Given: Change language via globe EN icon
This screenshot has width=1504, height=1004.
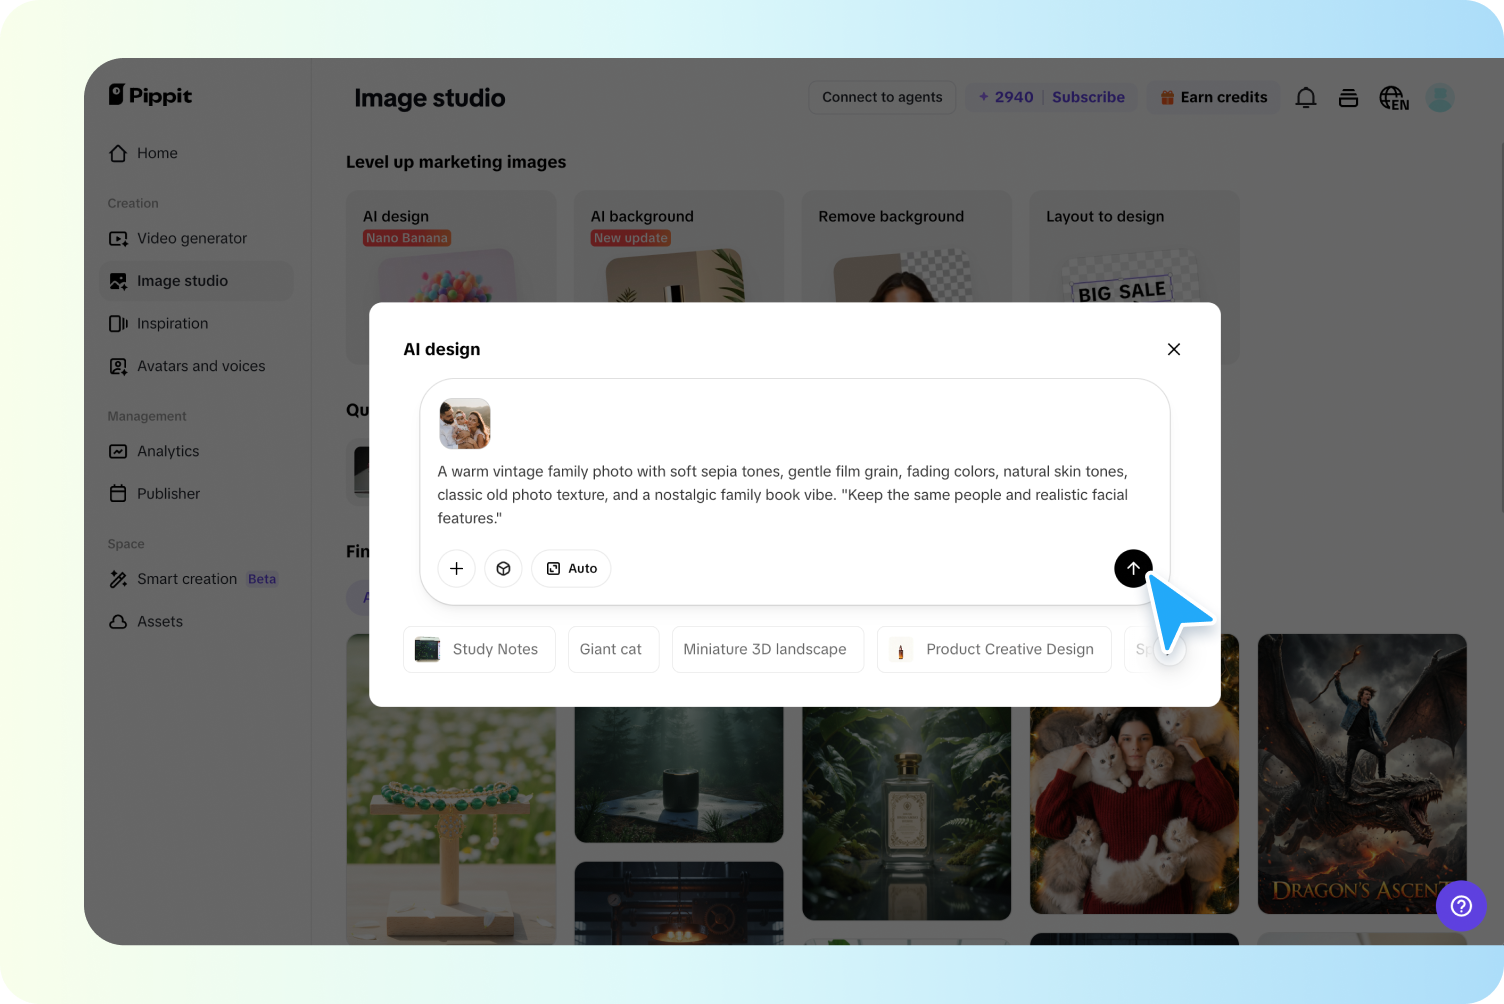Looking at the screenshot, I should pos(1393,97).
